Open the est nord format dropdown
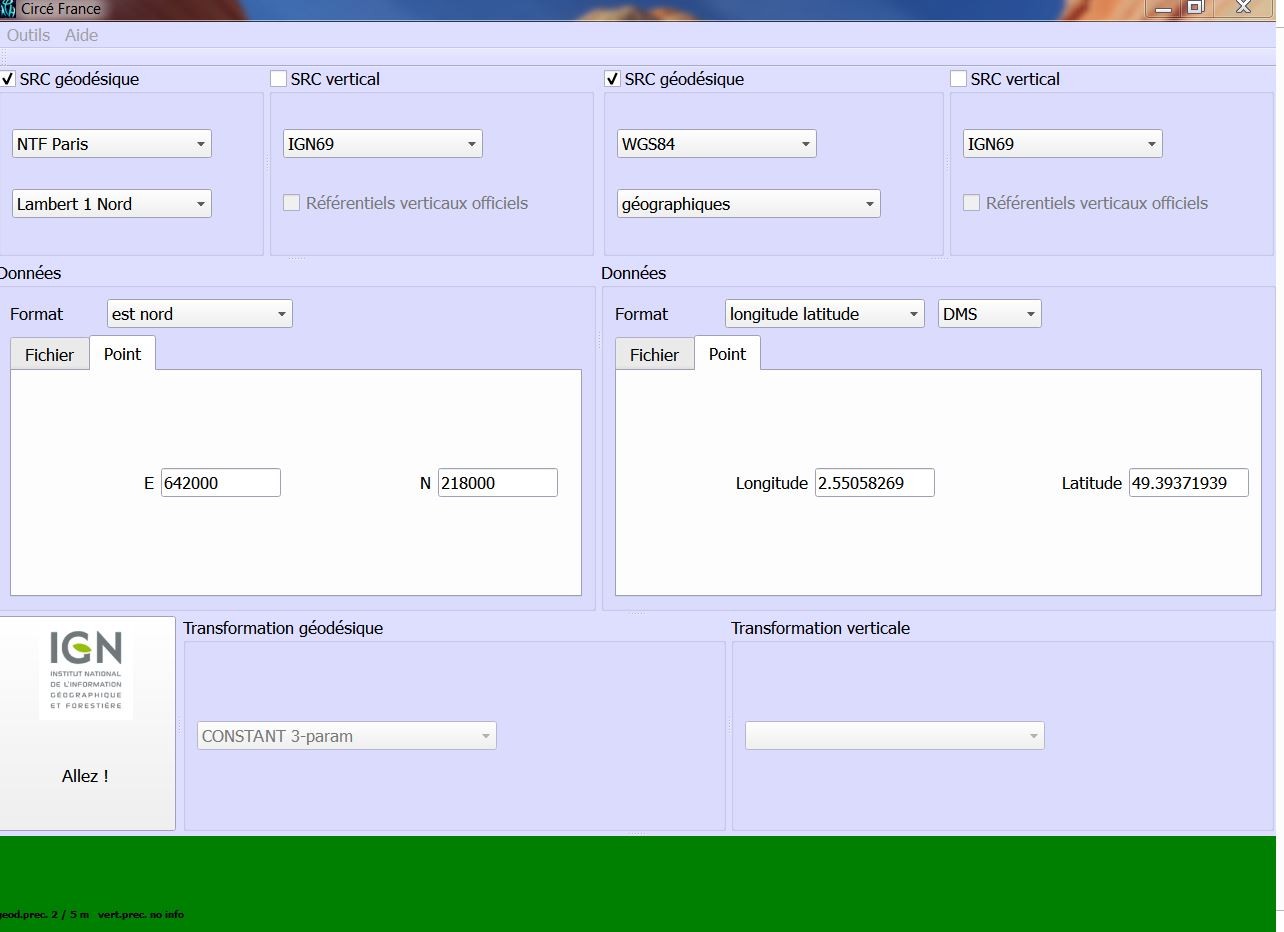This screenshot has width=1284, height=932. click(199, 314)
